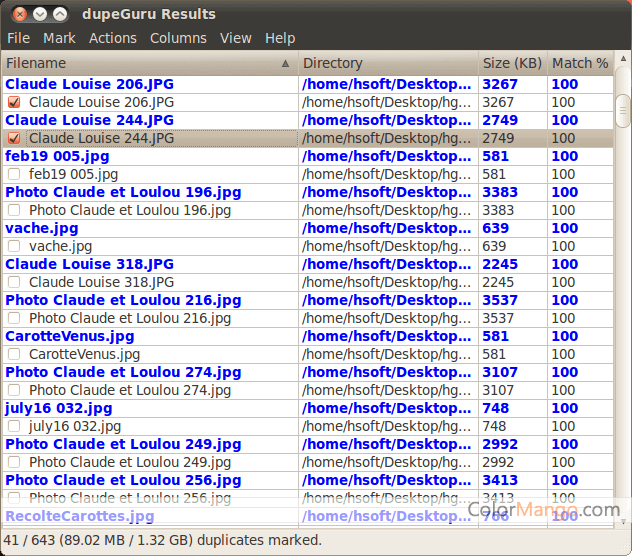
Task: Open the Actions menu
Action: point(113,38)
